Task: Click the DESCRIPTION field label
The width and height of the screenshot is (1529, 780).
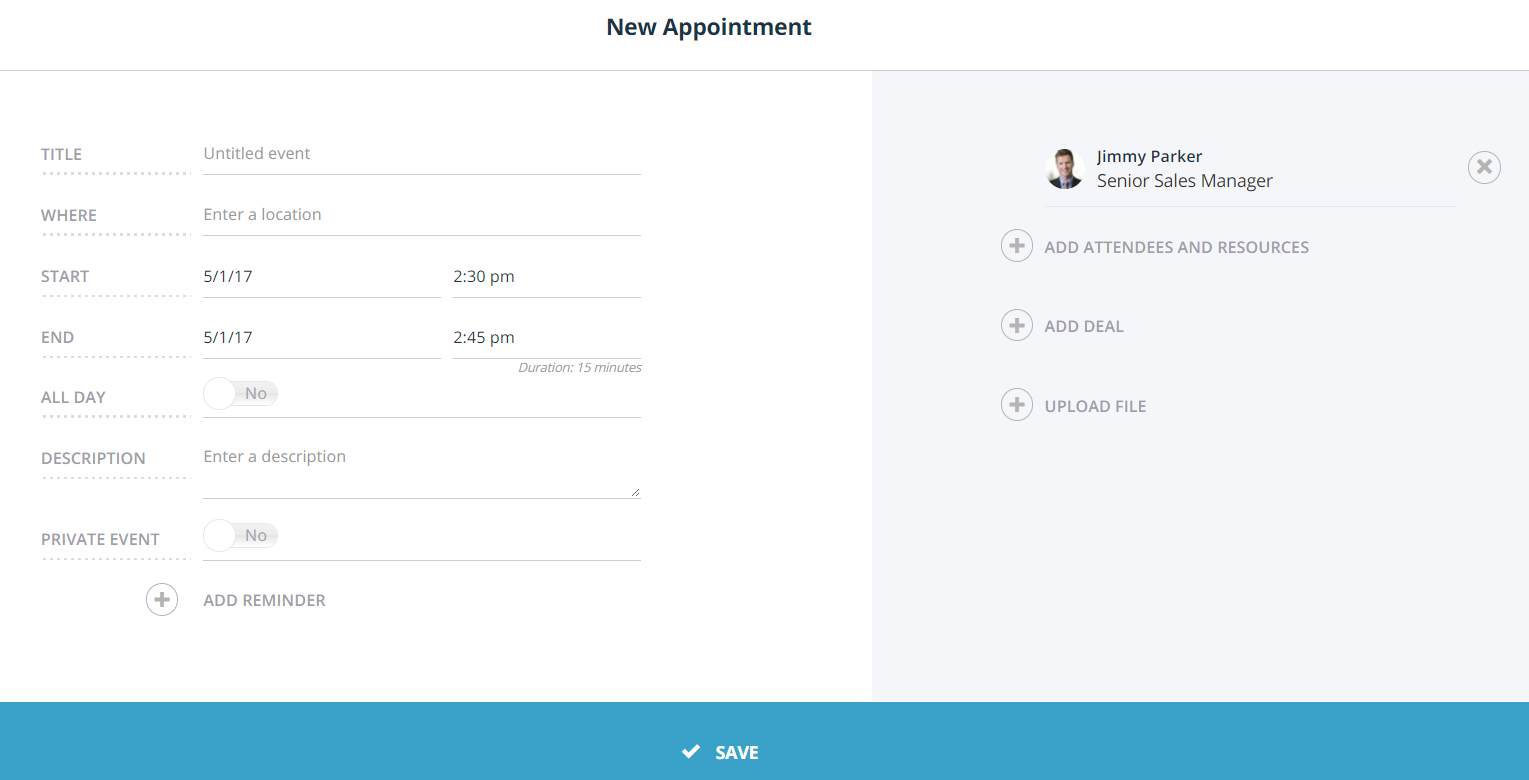Action: [93, 458]
